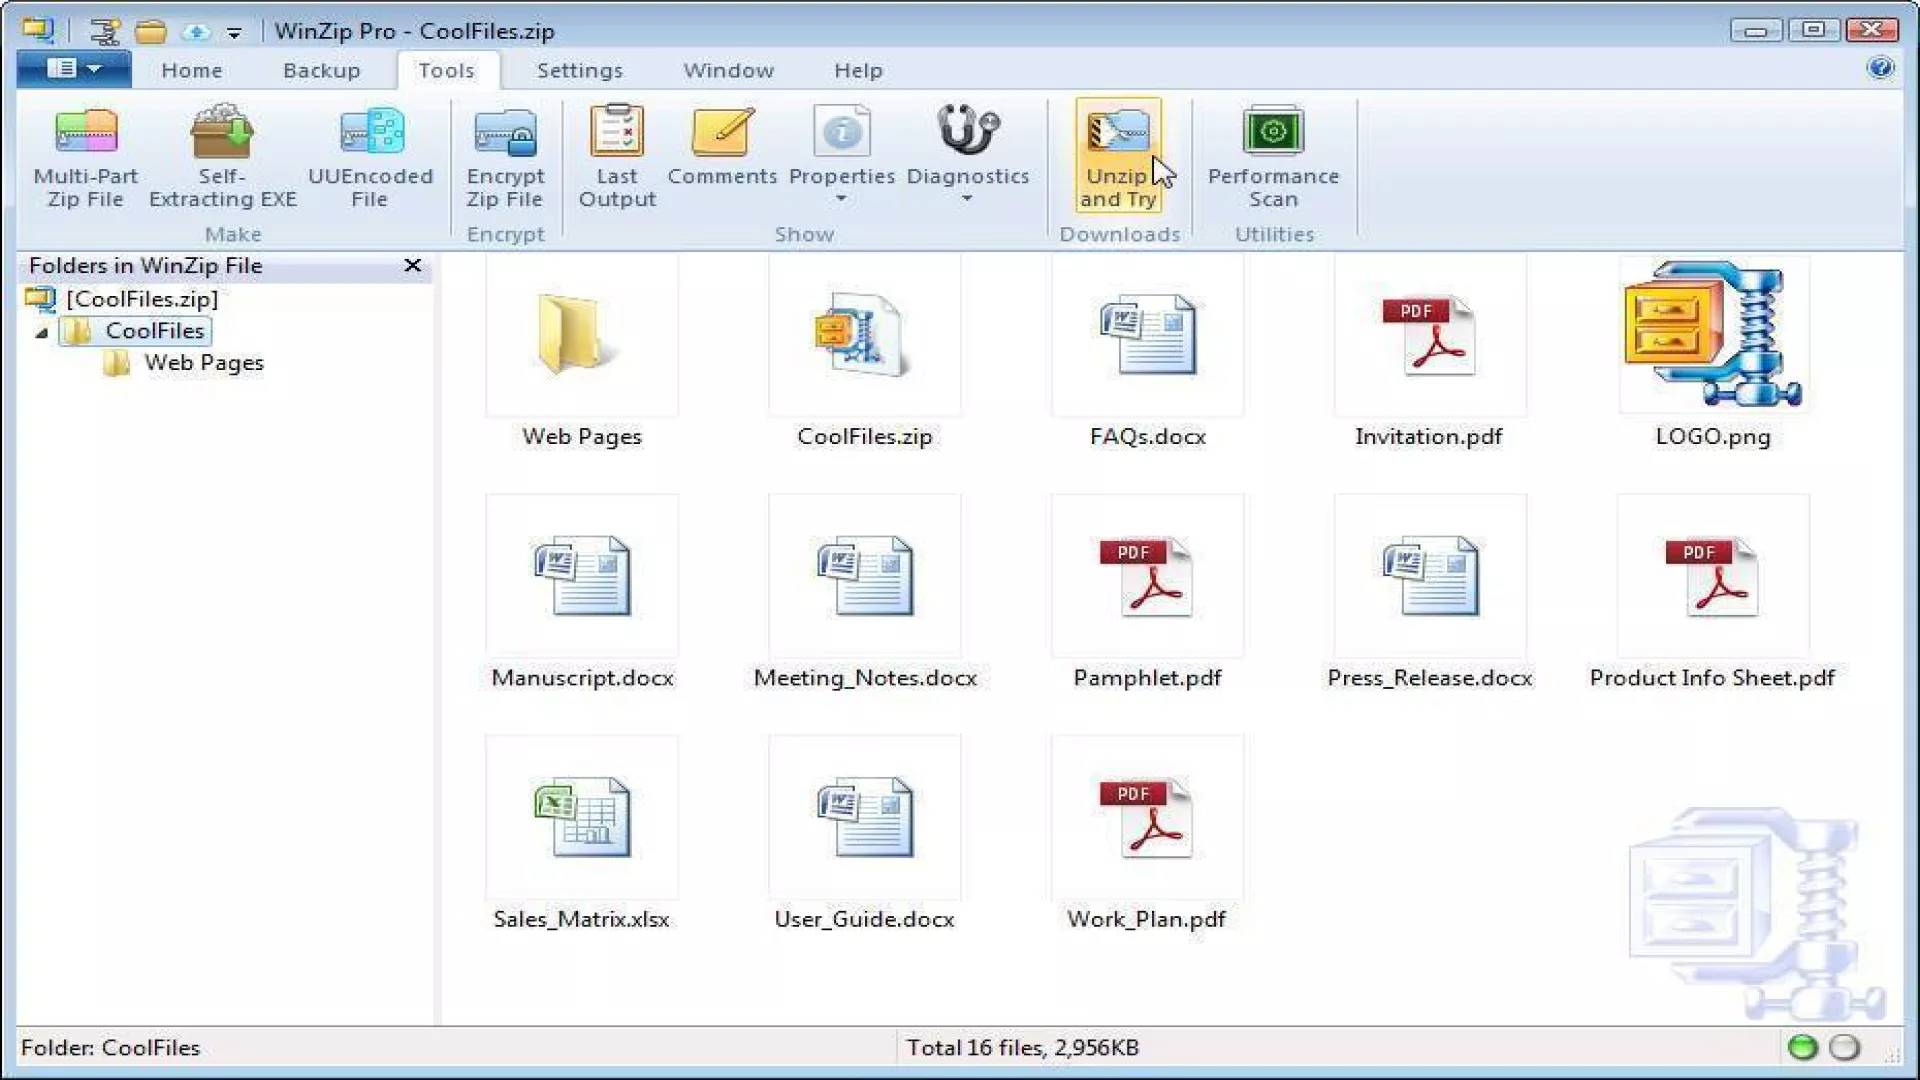Open WinZip help icon

(1880, 68)
